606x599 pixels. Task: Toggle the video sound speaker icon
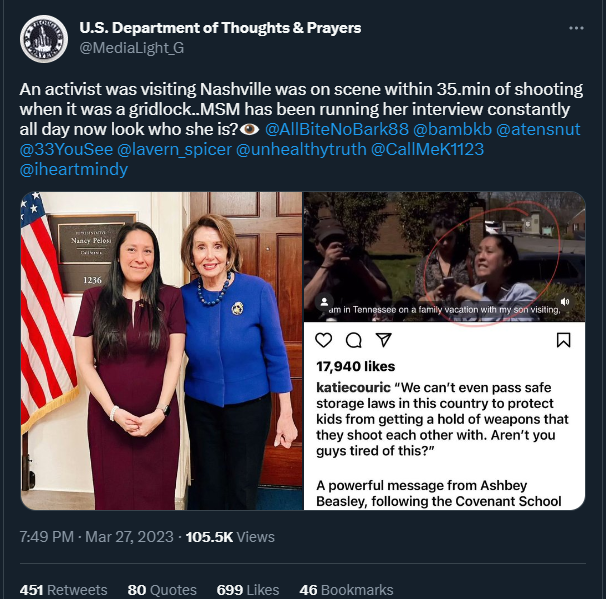565,301
